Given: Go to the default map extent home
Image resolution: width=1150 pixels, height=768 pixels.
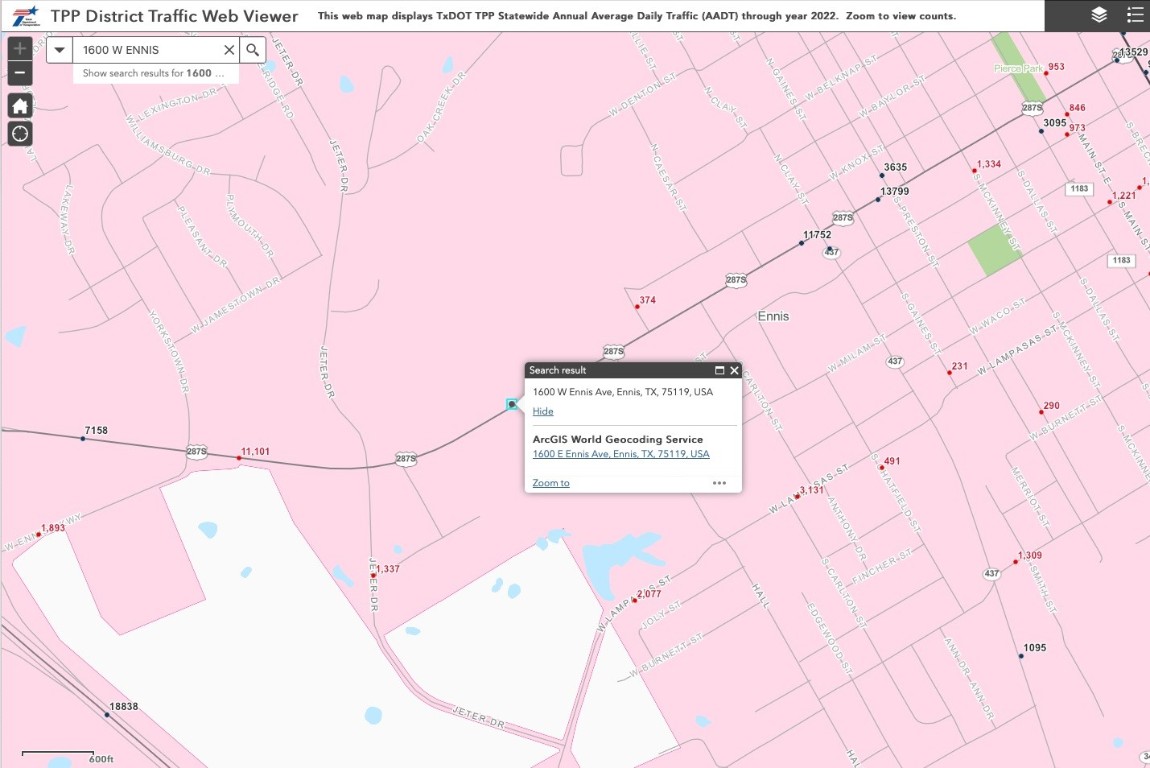Looking at the screenshot, I should (x=20, y=106).
